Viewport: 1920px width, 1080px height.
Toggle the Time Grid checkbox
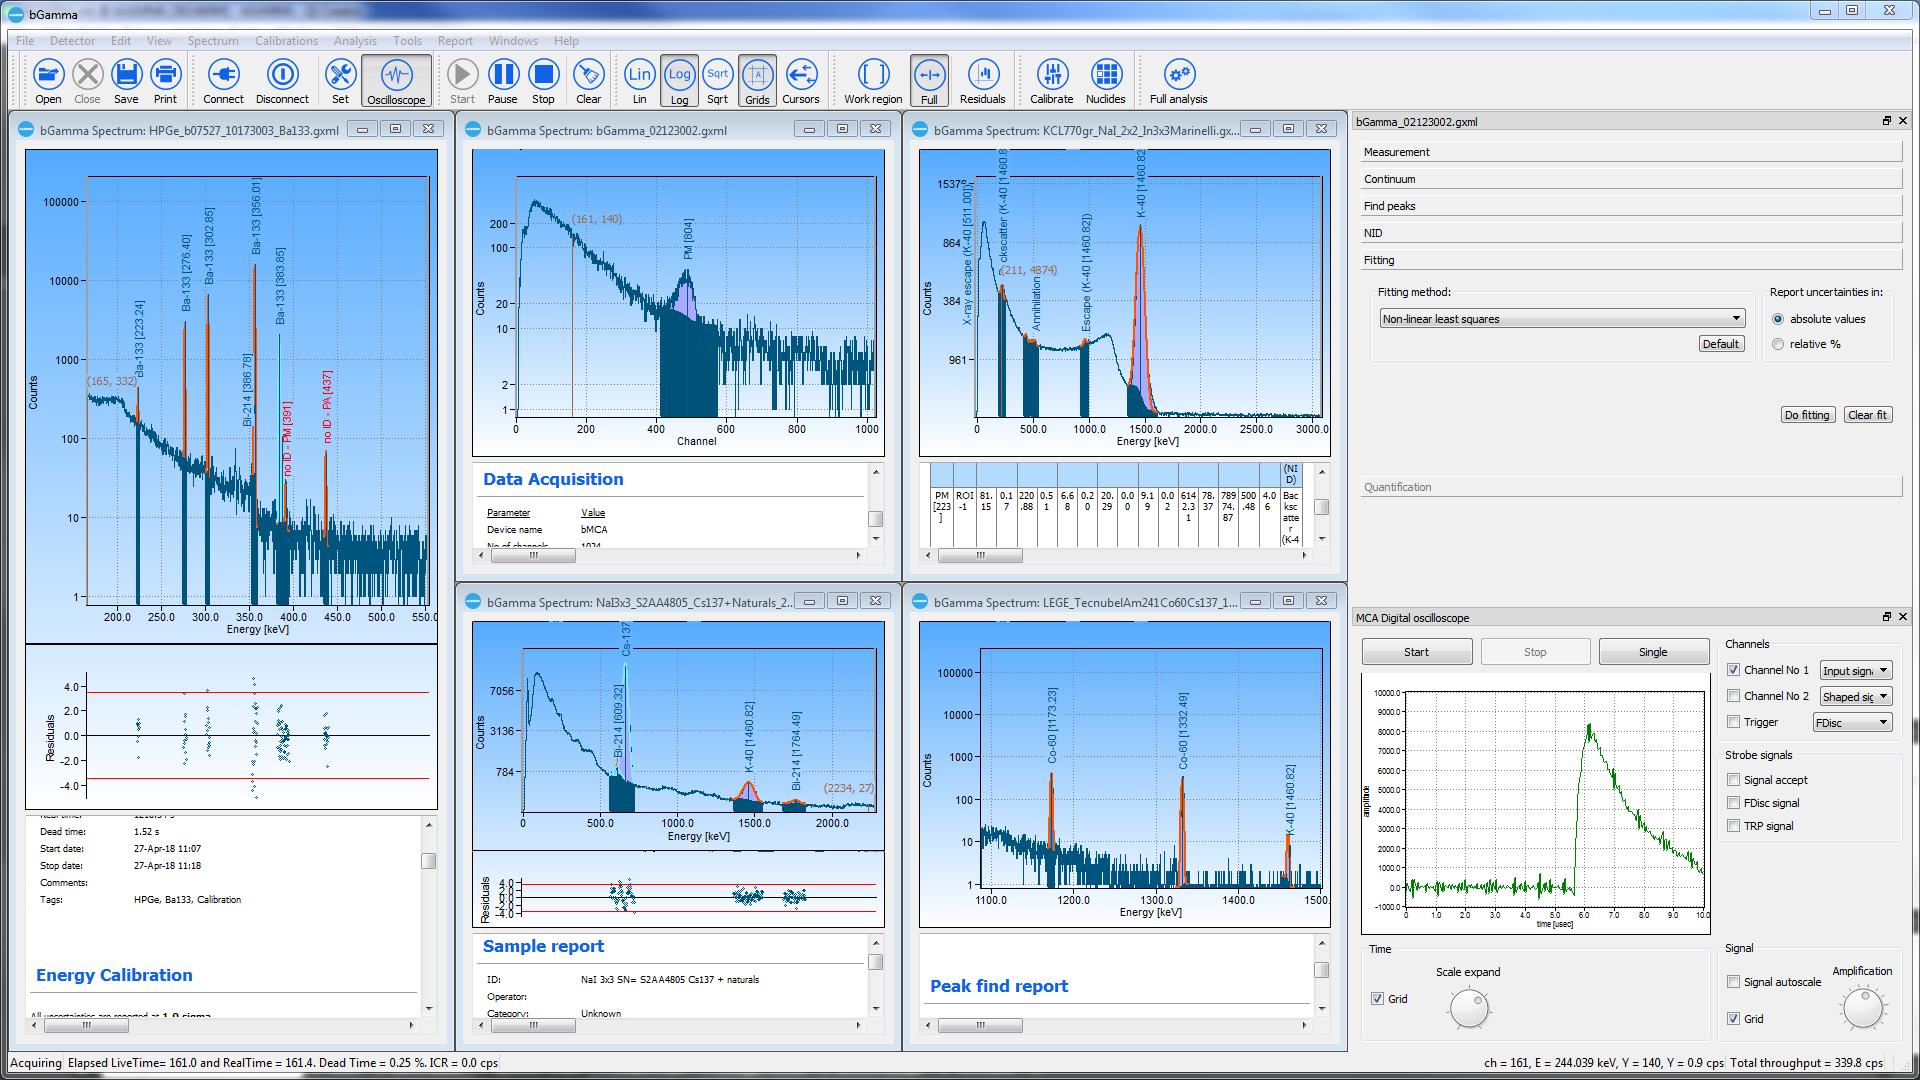[1377, 999]
